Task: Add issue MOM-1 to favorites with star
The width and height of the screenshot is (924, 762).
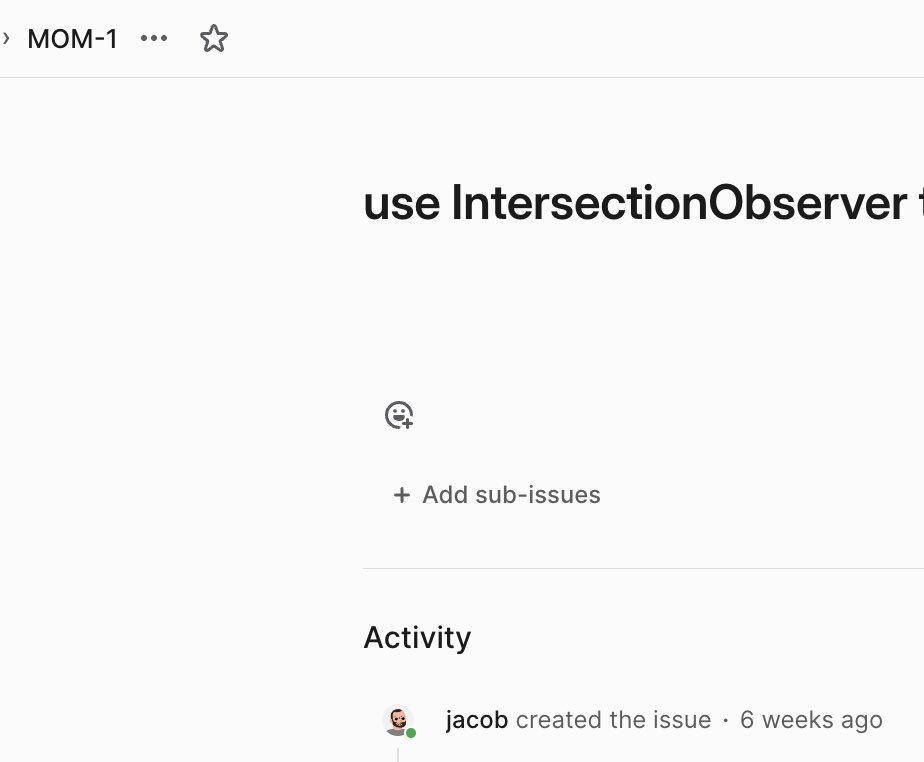Action: pos(213,39)
